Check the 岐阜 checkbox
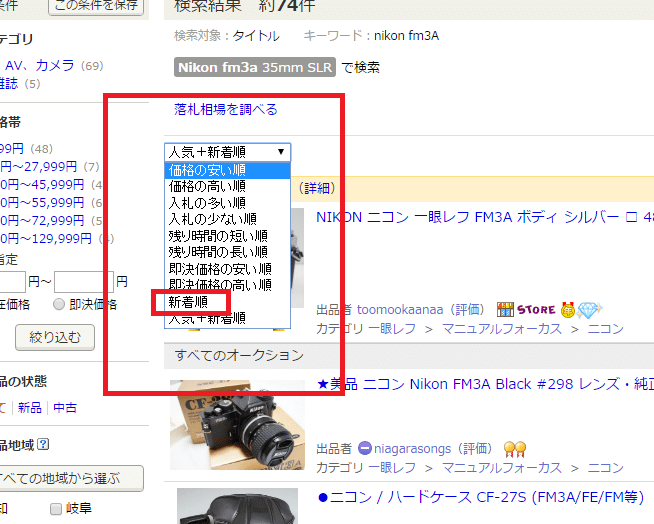The height and width of the screenshot is (524, 654). tap(55, 509)
